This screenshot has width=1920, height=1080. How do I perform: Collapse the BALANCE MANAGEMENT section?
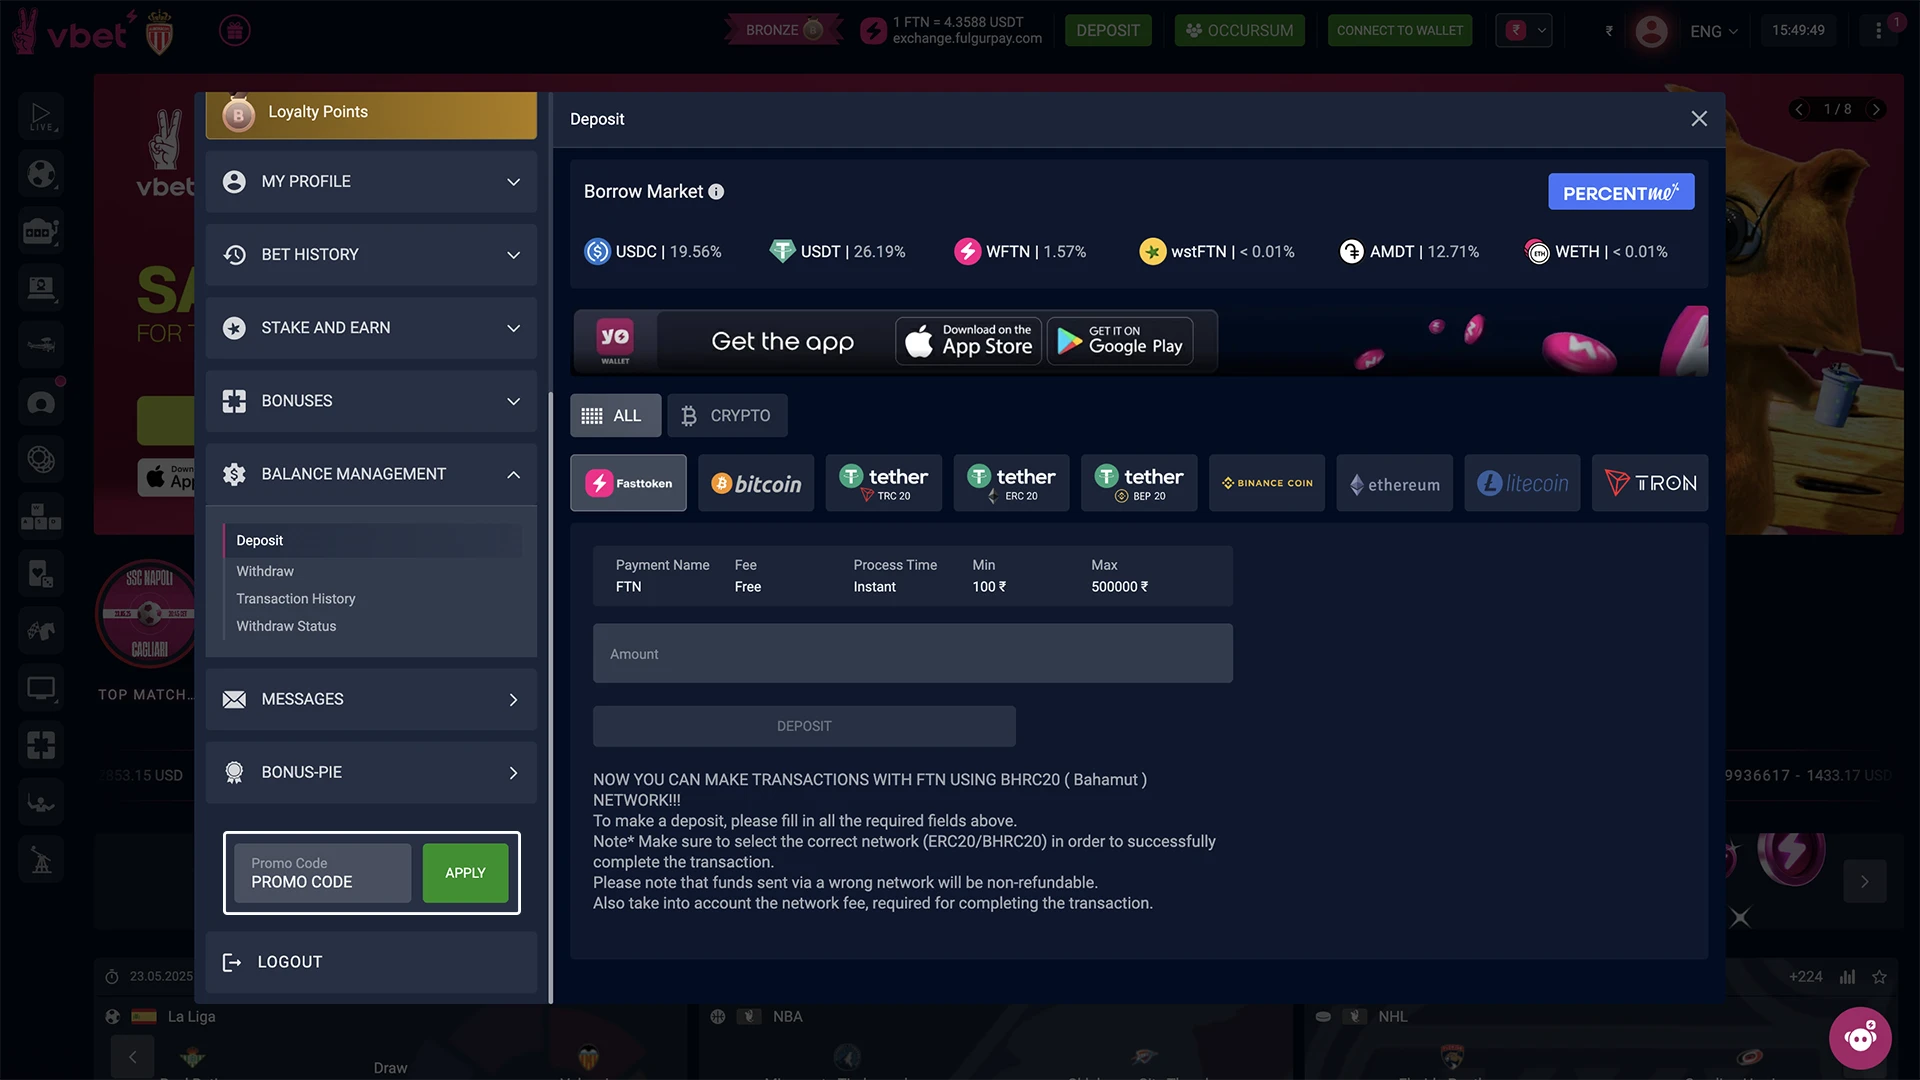[371, 474]
